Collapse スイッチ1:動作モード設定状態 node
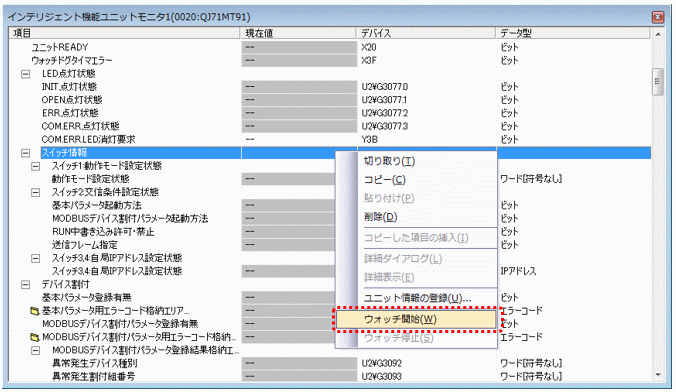 (36, 166)
